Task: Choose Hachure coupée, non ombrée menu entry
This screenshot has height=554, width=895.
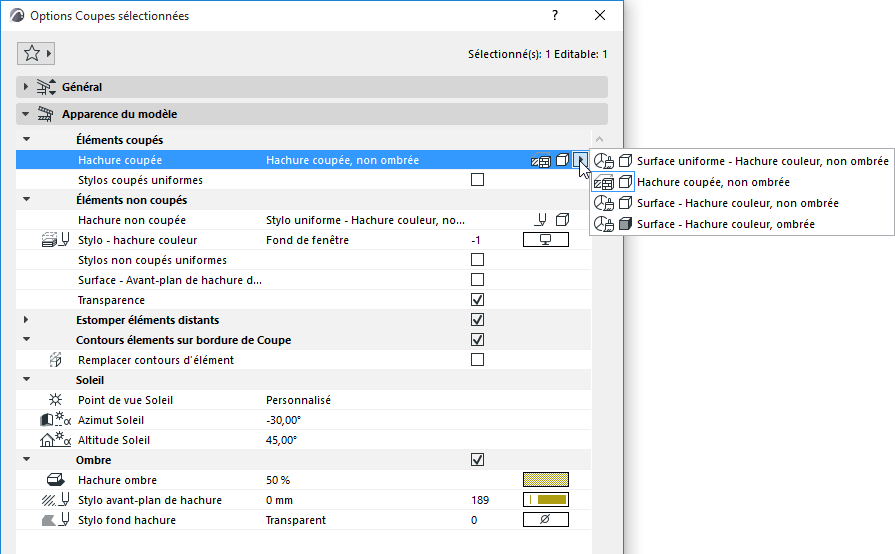Action: 741,182
